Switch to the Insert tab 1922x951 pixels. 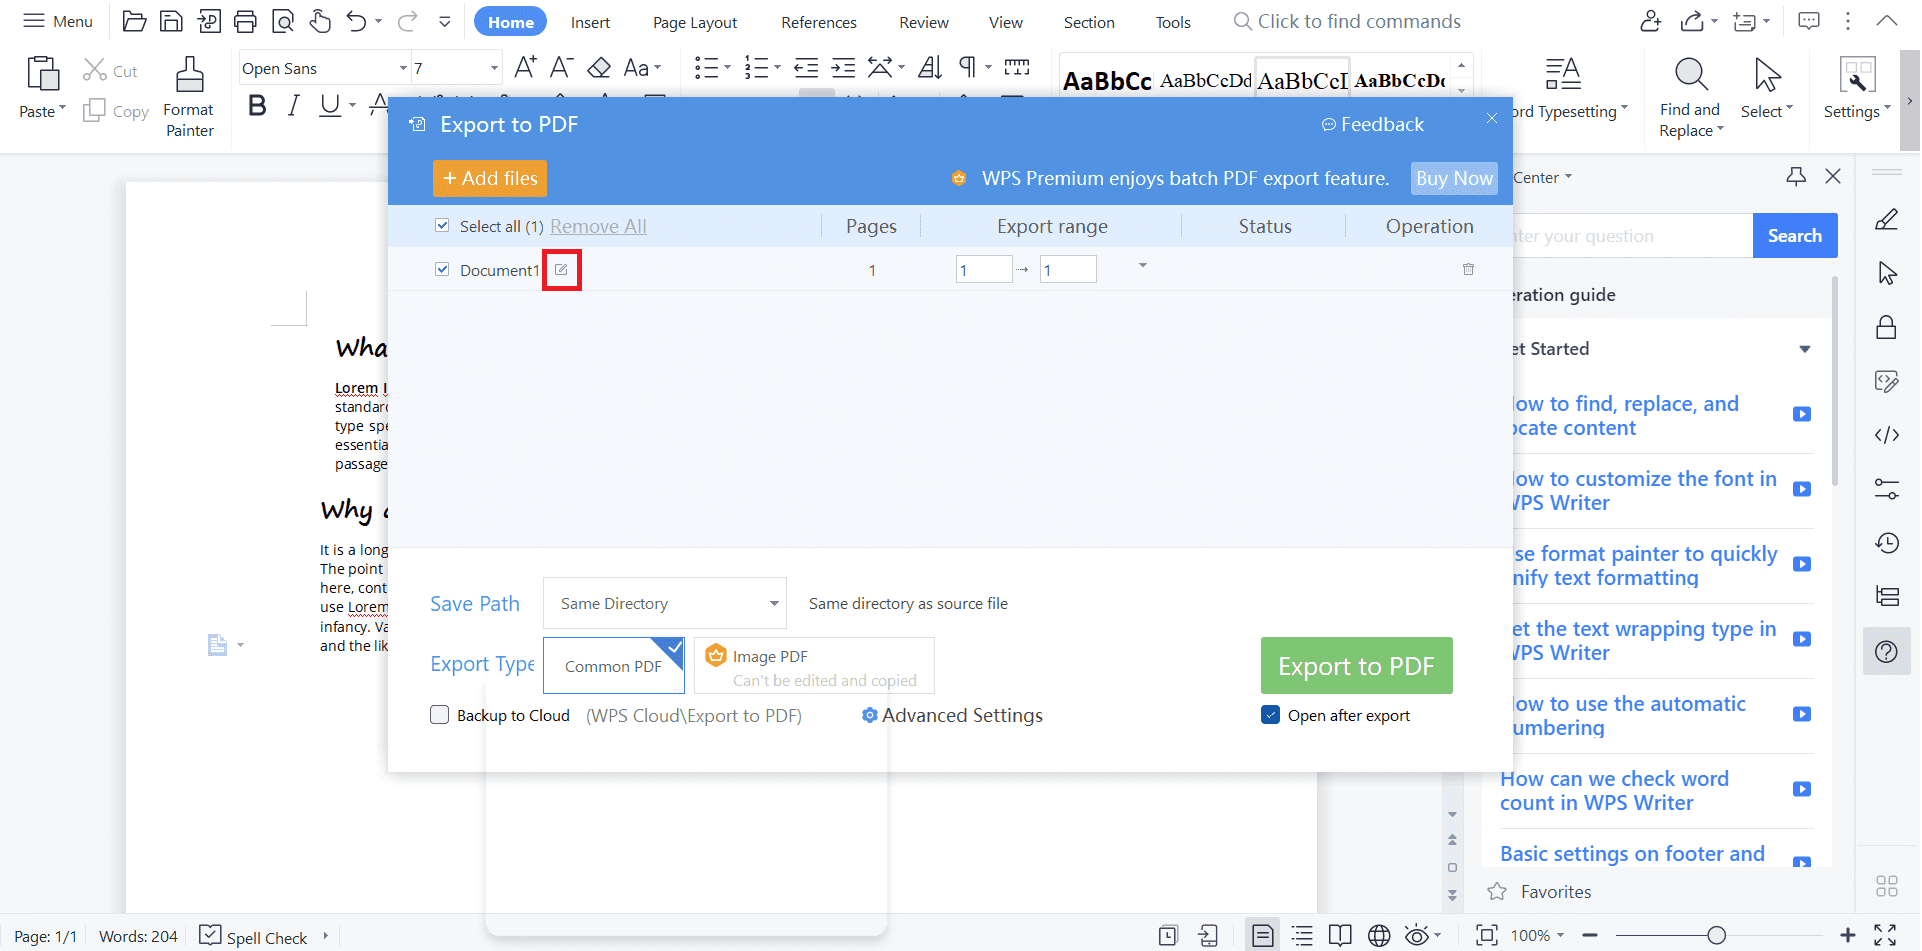click(x=590, y=22)
